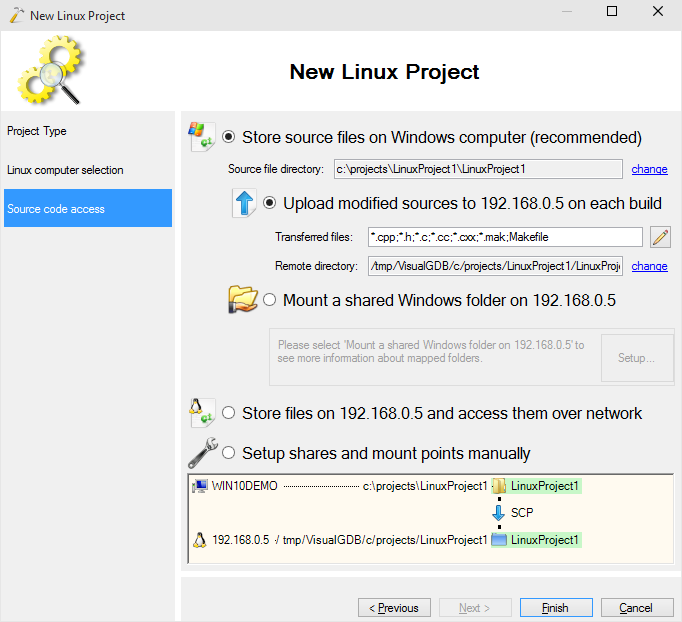Select Upload modified sources on each build
This screenshot has width=682, height=622.
[x=270, y=203]
